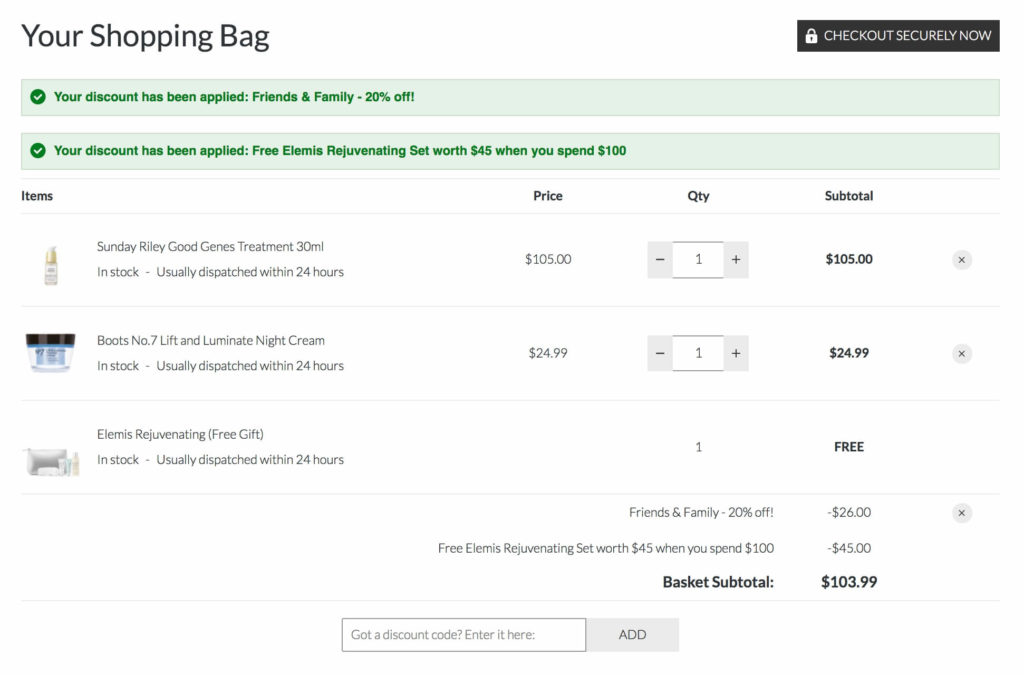1024x675 pixels.
Task: Click stock status under Sunday Riley item
Action: [220, 272]
